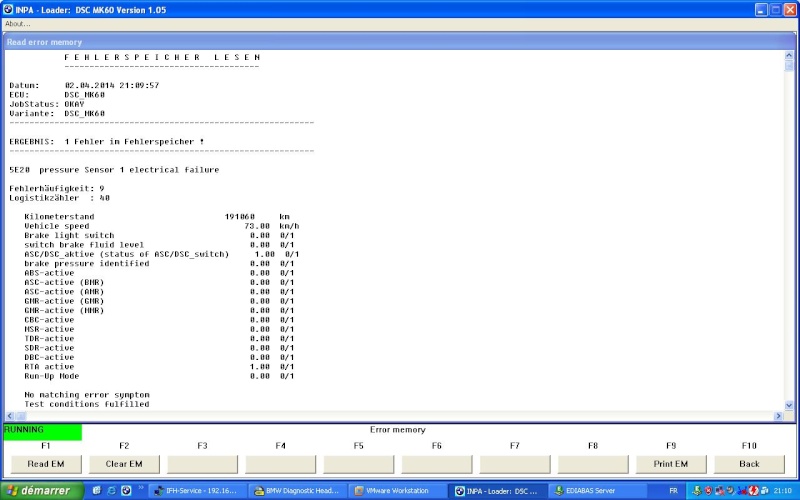Screen dimensions: 800x500
Task: Click the Run-Up Mode row
Action: point(159,376)
